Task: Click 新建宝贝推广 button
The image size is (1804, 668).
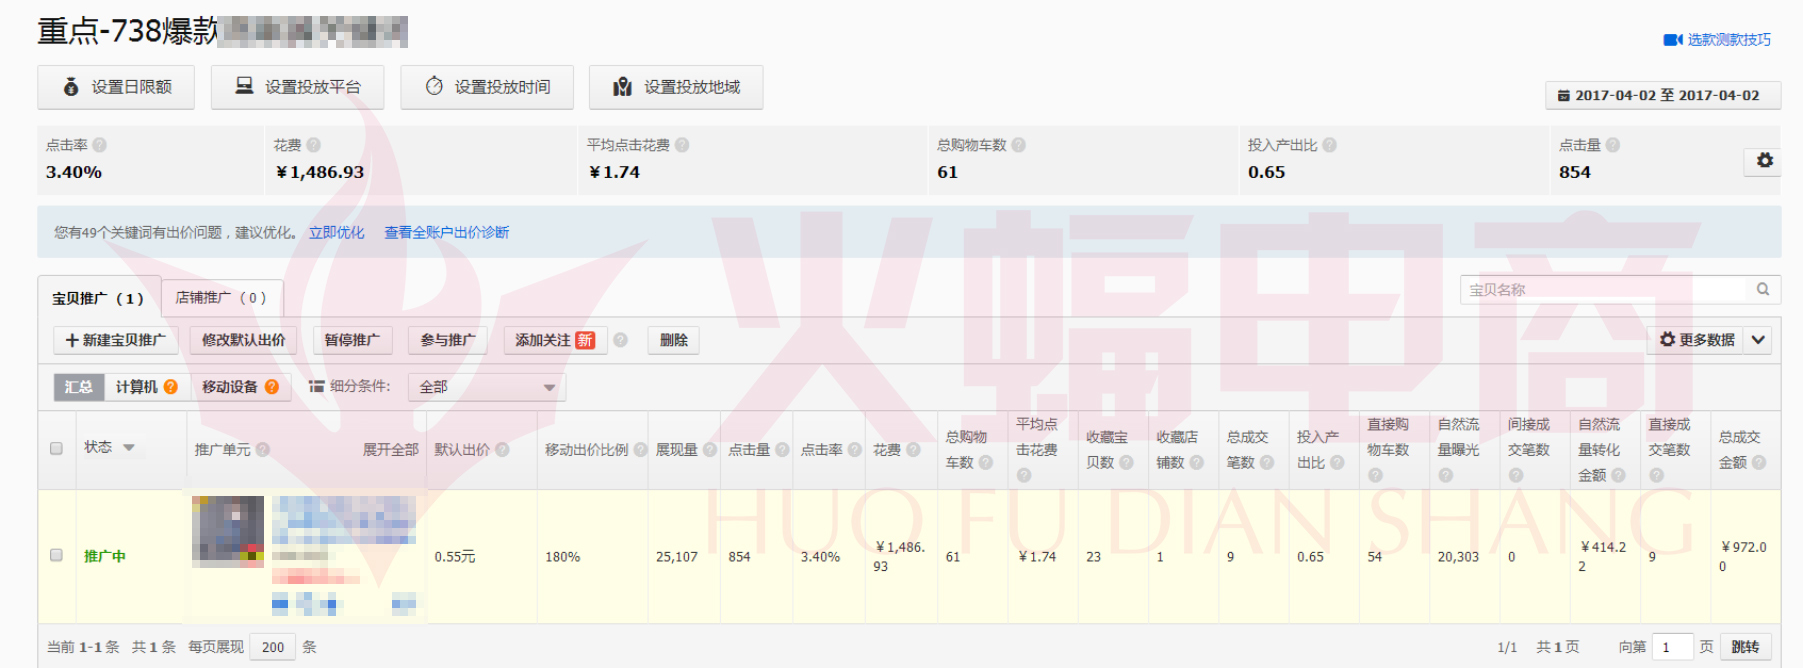Action: [x=115, y=340]
